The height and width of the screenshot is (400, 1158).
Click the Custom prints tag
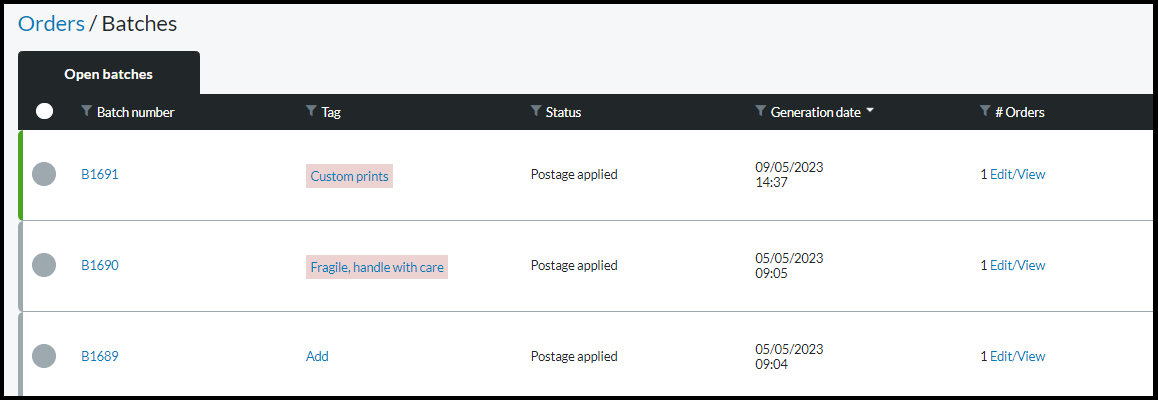(x=349, y=176)
